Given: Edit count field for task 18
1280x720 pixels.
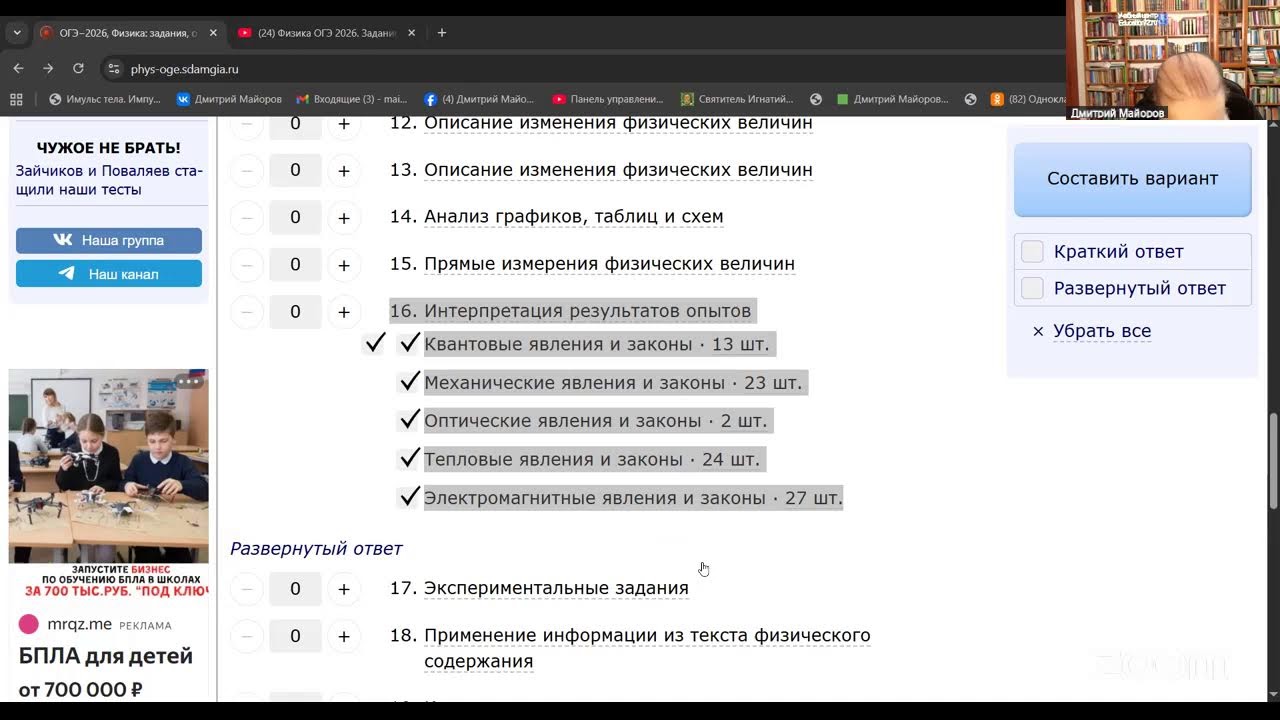Looking at the screenshot, I should pos(295,636).
